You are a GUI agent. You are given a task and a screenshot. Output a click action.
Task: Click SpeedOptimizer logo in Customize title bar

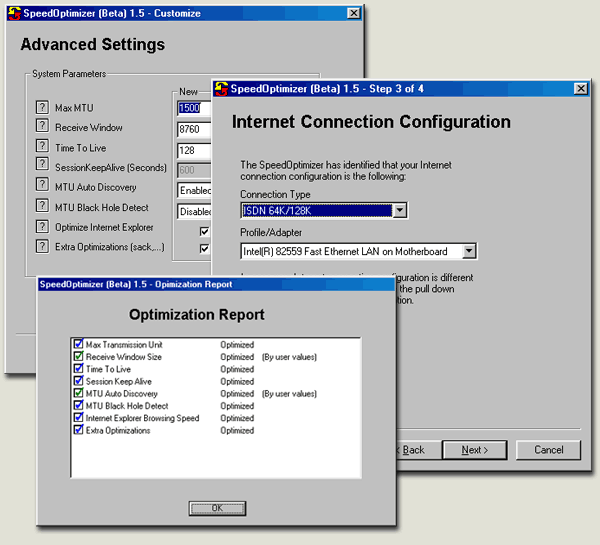(15, 13)
